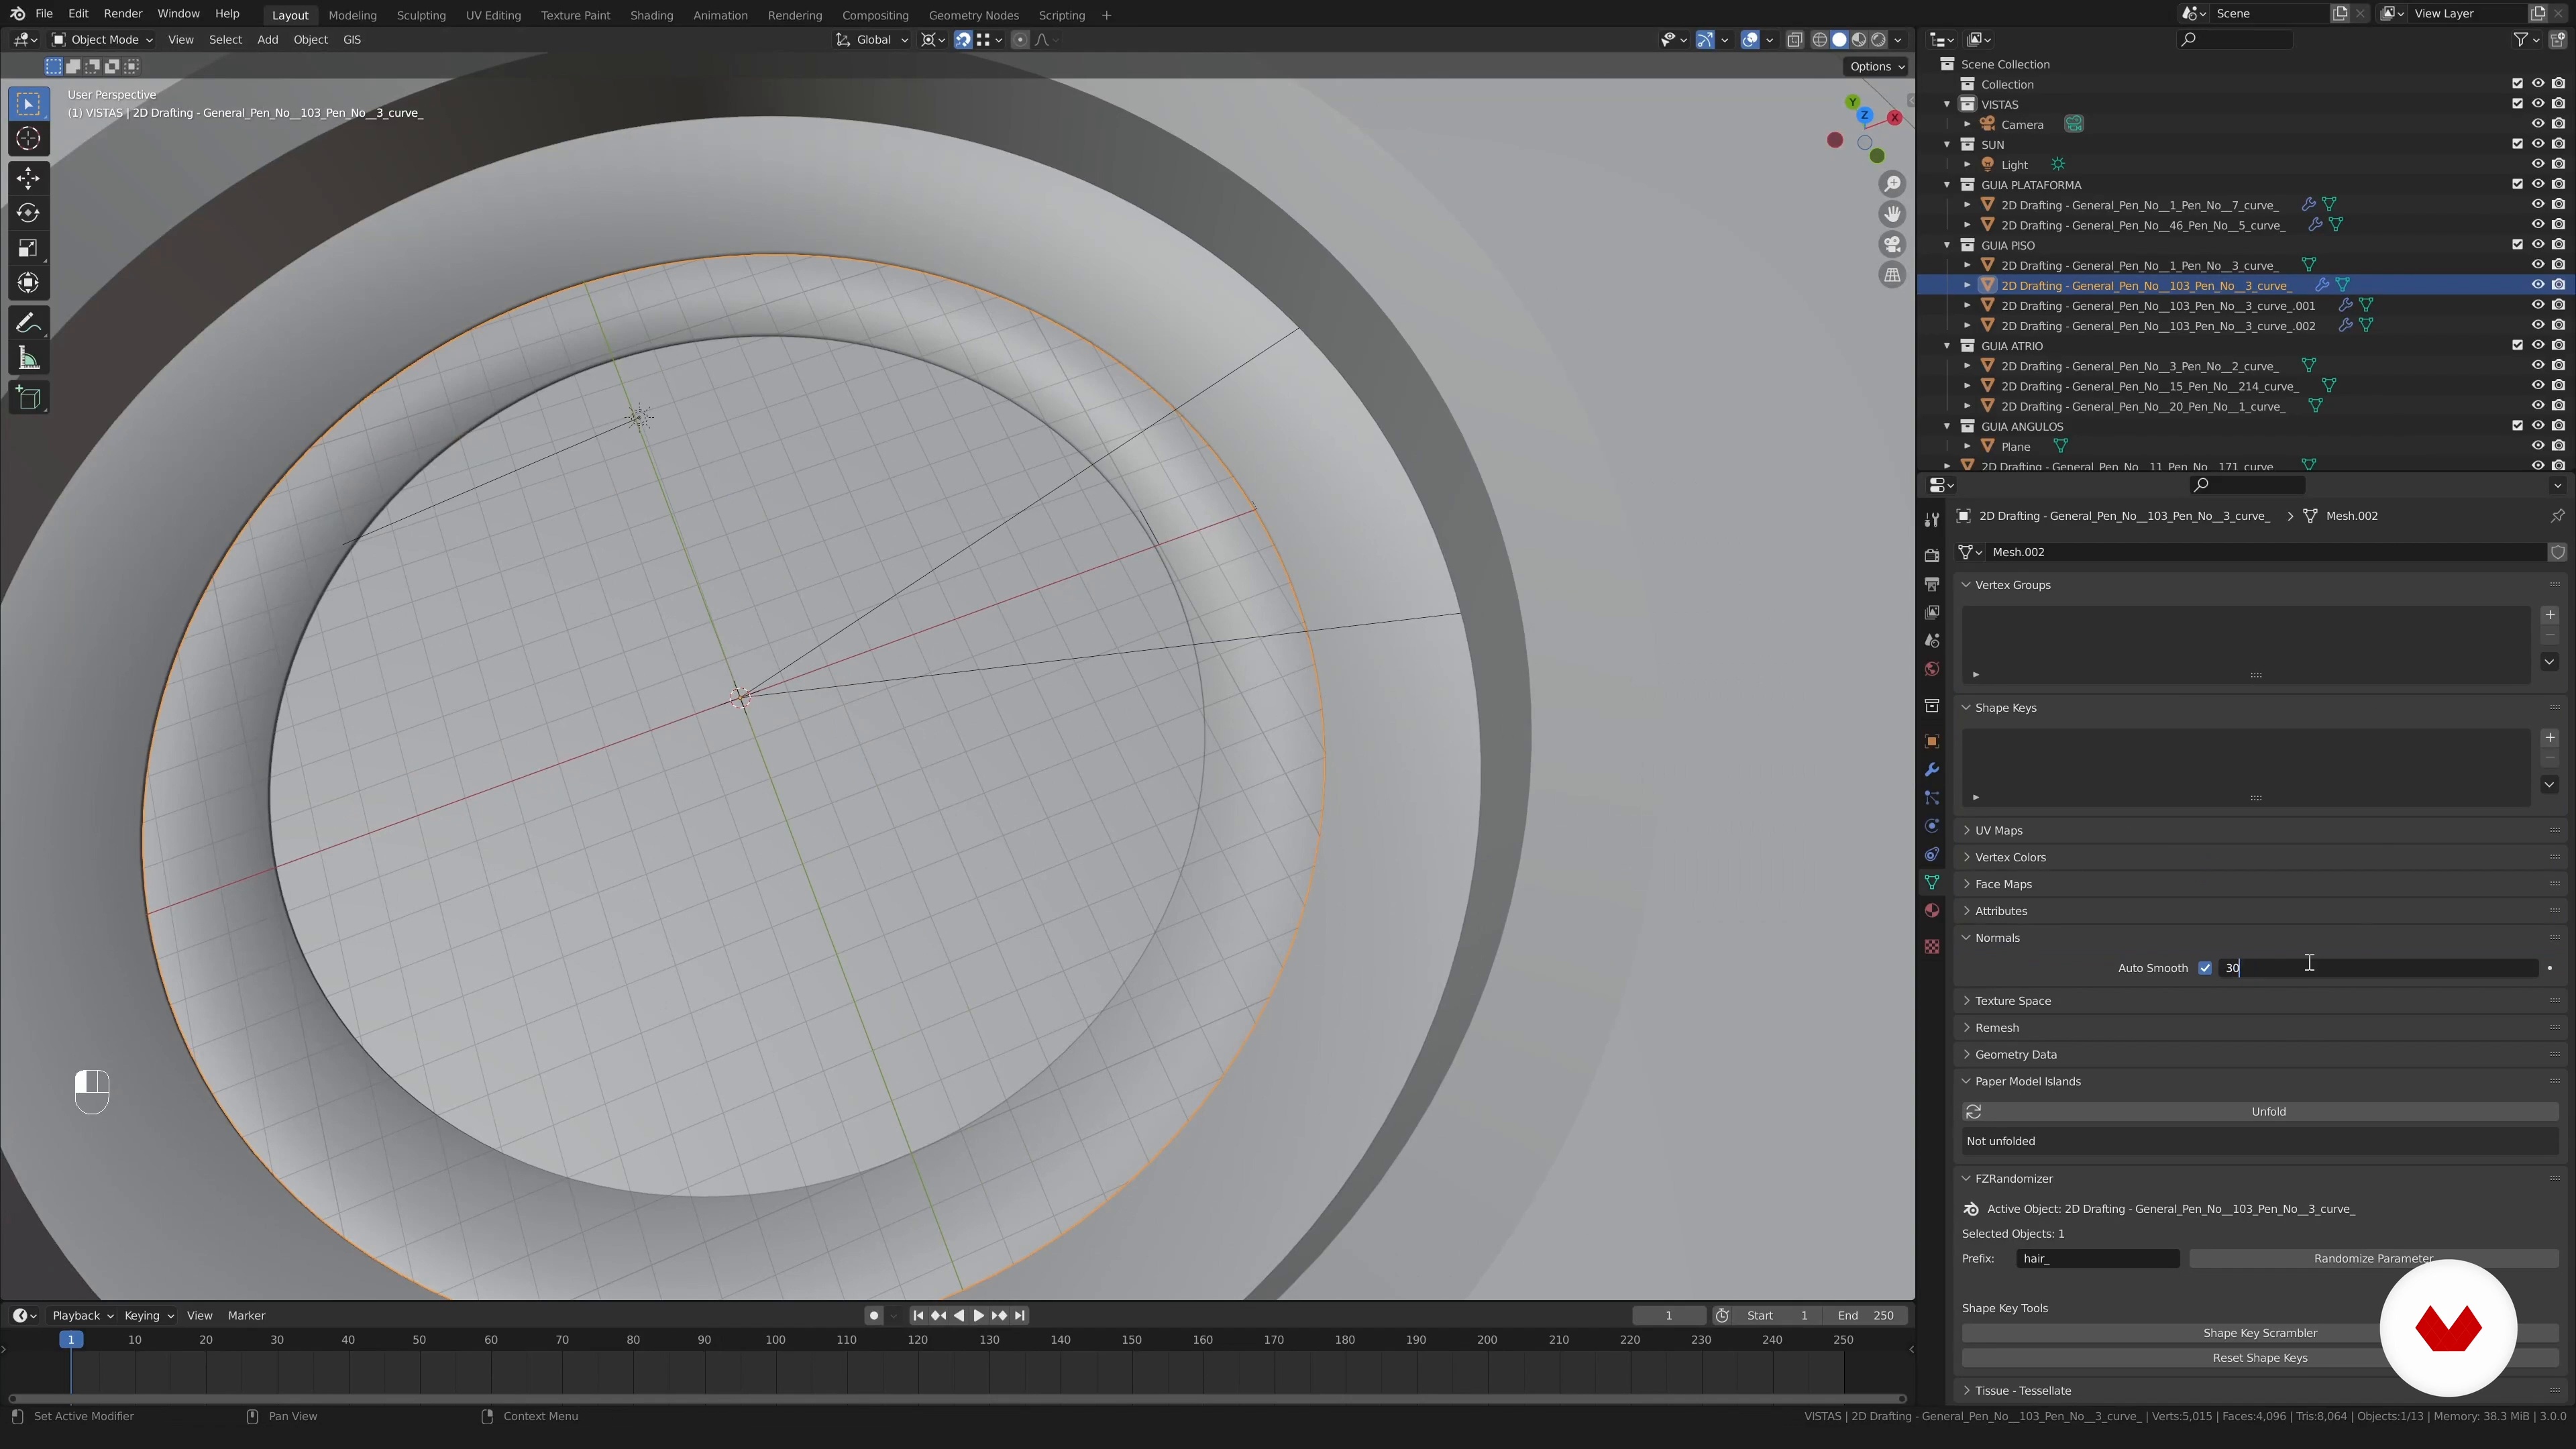Screen dimensions: 2576x1449
Task: Click the Randomize Parameter button
Action: 2373,1258
